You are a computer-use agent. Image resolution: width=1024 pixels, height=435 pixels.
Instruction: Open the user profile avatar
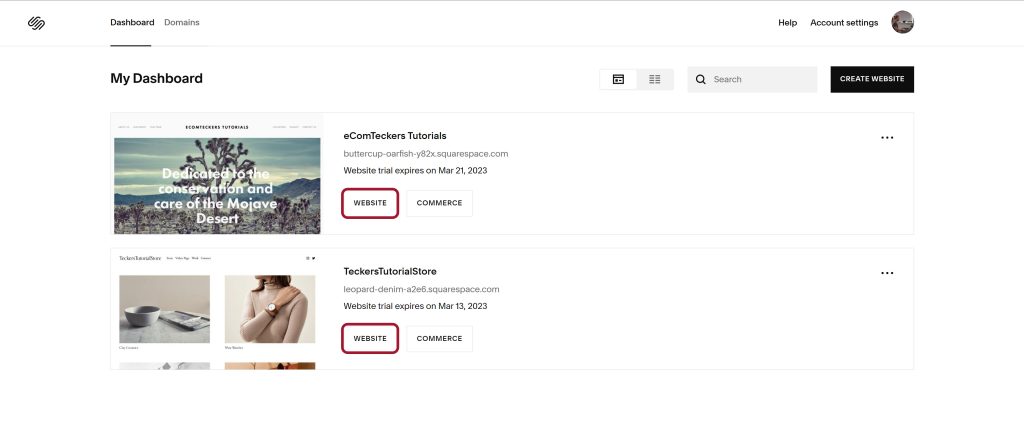pyautogui.click(x=903, y=22)
